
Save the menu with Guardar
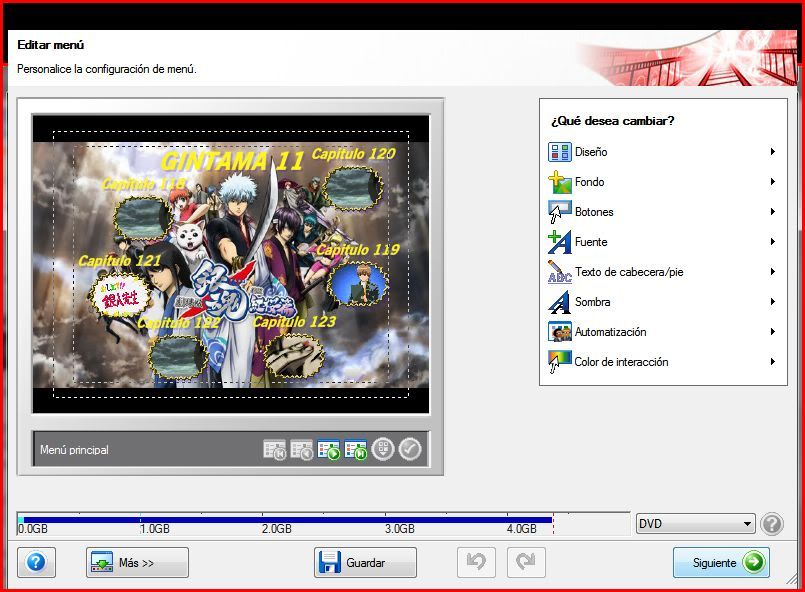click(365, 563)
